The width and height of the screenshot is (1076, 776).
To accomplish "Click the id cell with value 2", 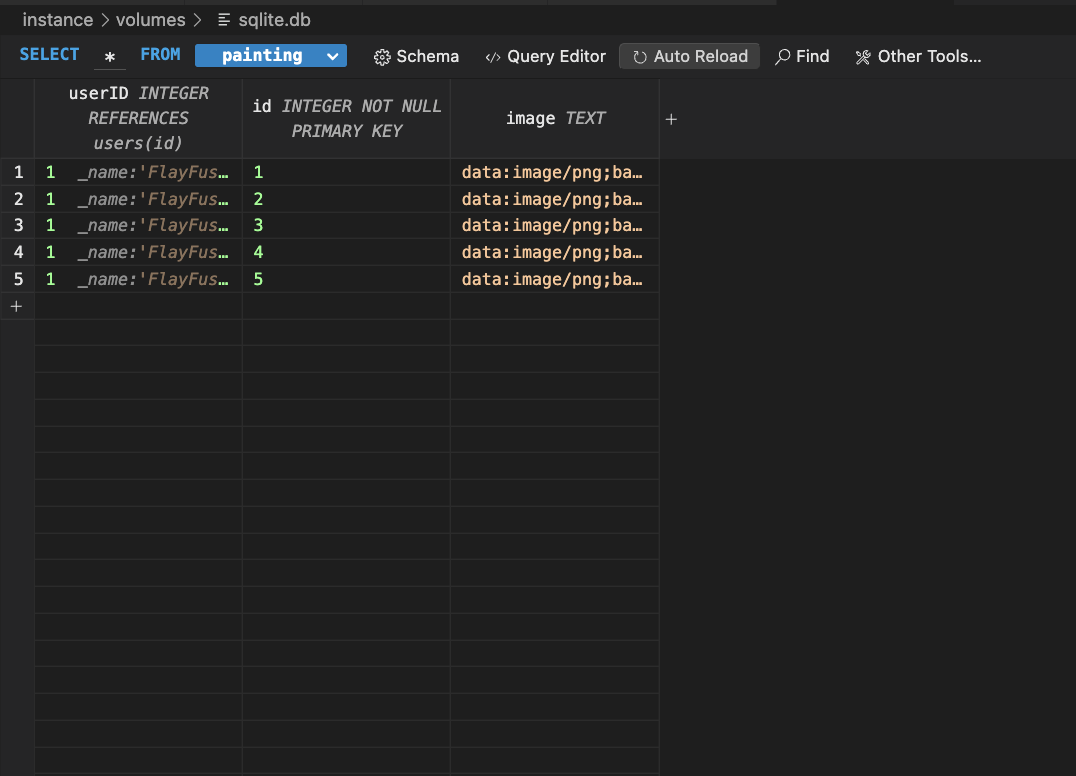I will pyautogui.click(x=347, y=199).
